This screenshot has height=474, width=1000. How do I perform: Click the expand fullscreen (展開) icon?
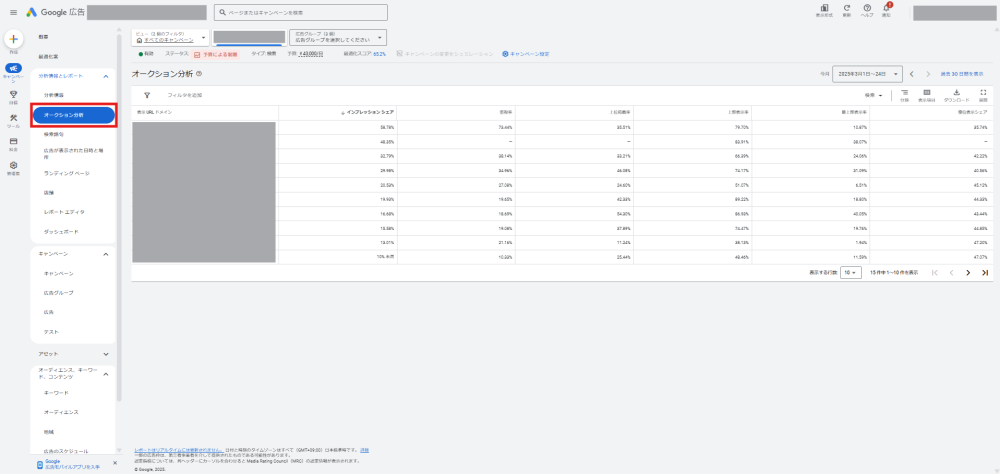[983, 93]
